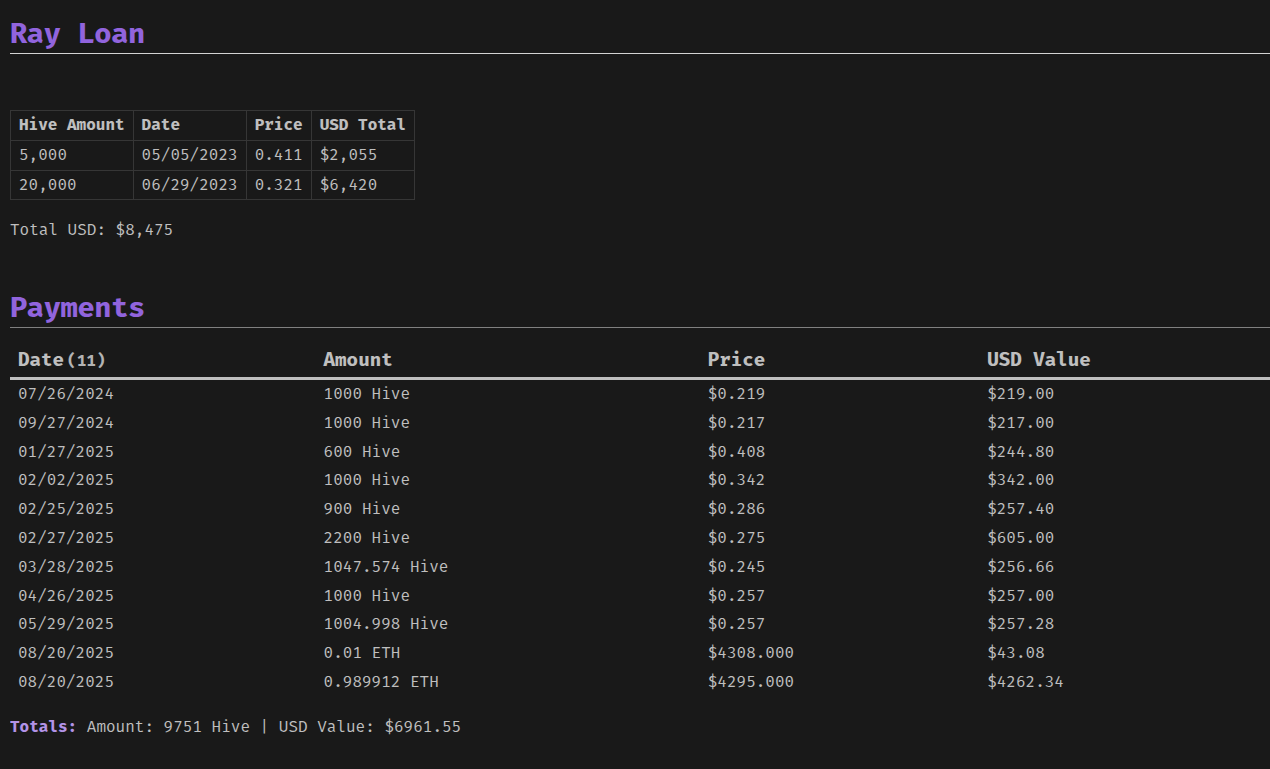
Task: Select the 20,000 Hive amount cell
Action: 47,185
